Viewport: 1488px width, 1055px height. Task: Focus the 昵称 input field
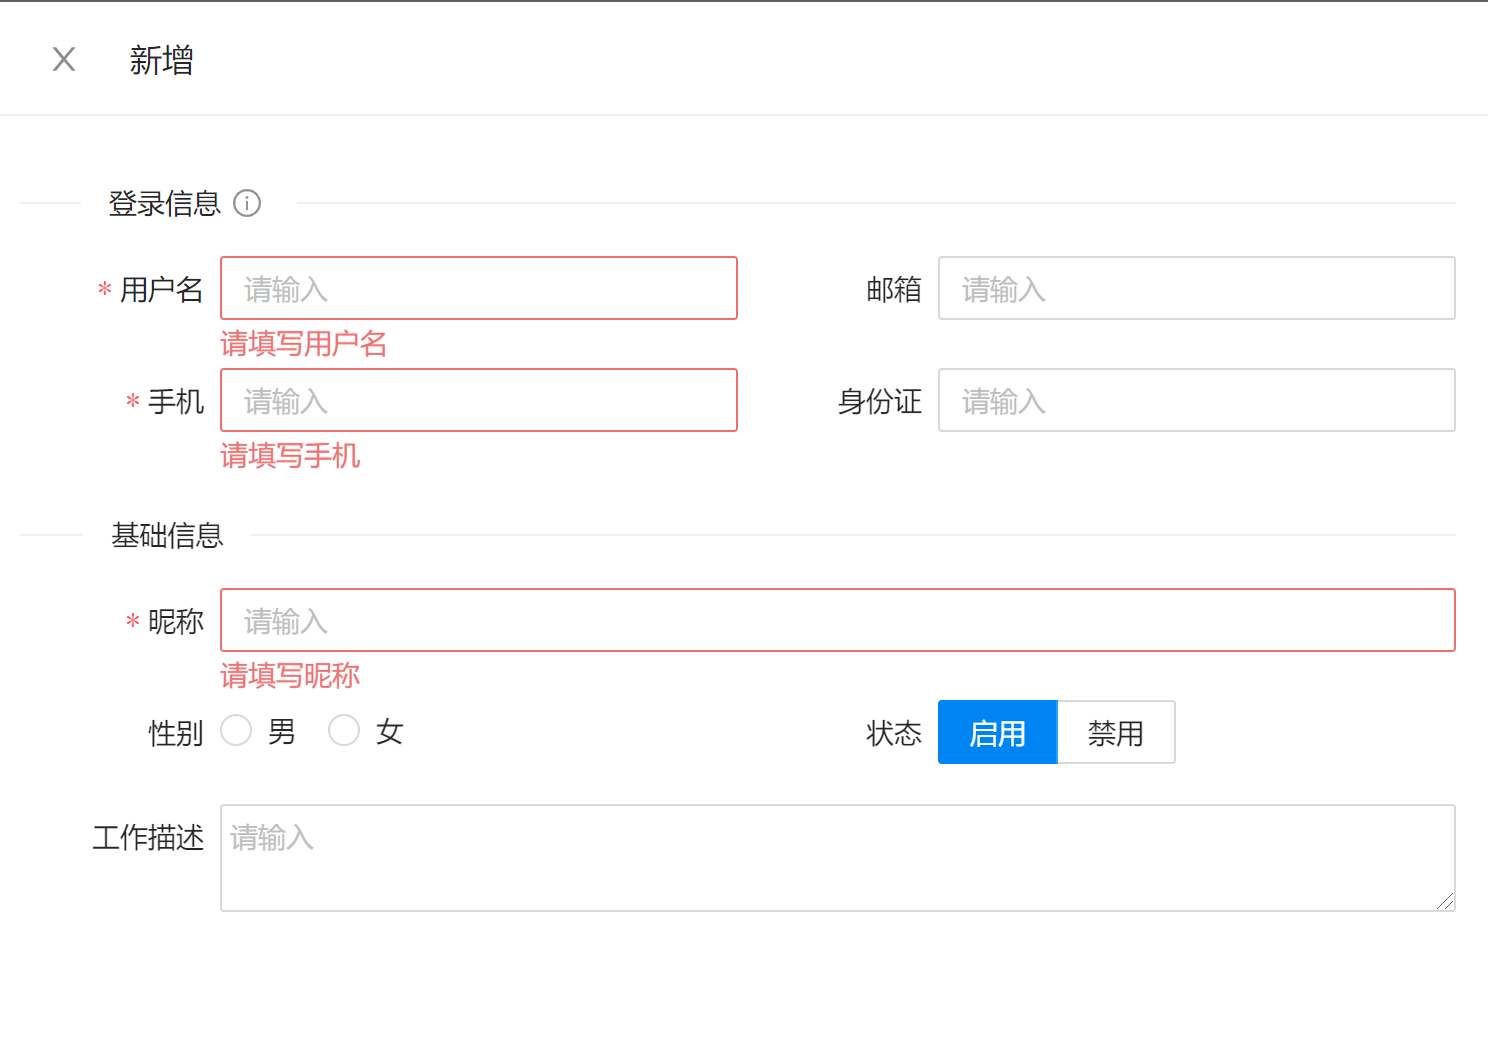point(837,621)
